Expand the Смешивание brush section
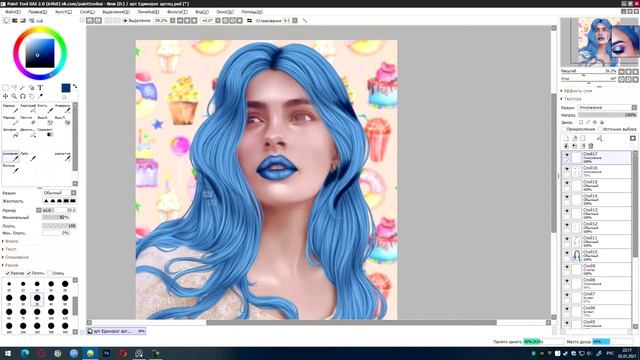The width and height of the screenshot is (640, 360). [x=16, y=257]
